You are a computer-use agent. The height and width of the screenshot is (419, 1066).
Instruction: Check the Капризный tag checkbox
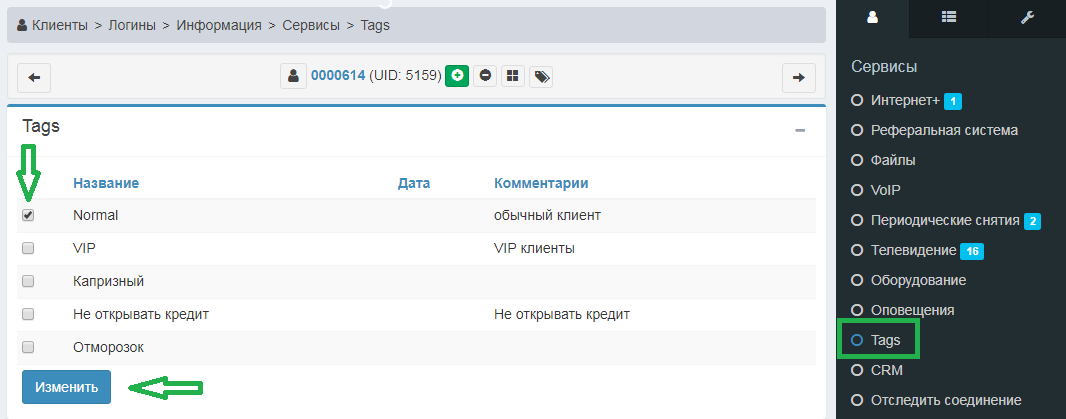coord(28,281)
